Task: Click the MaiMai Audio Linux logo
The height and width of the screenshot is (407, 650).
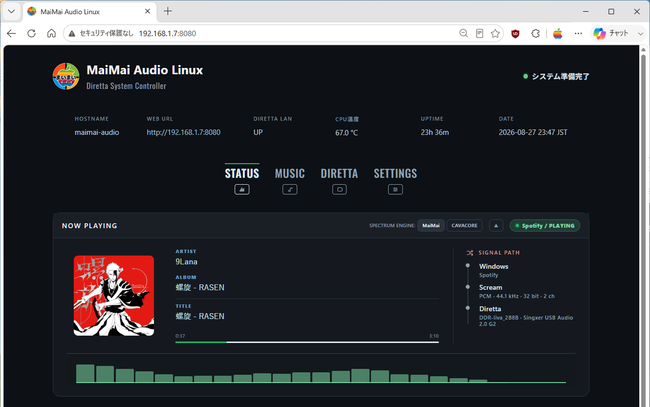Action: (x=66, y=76)
